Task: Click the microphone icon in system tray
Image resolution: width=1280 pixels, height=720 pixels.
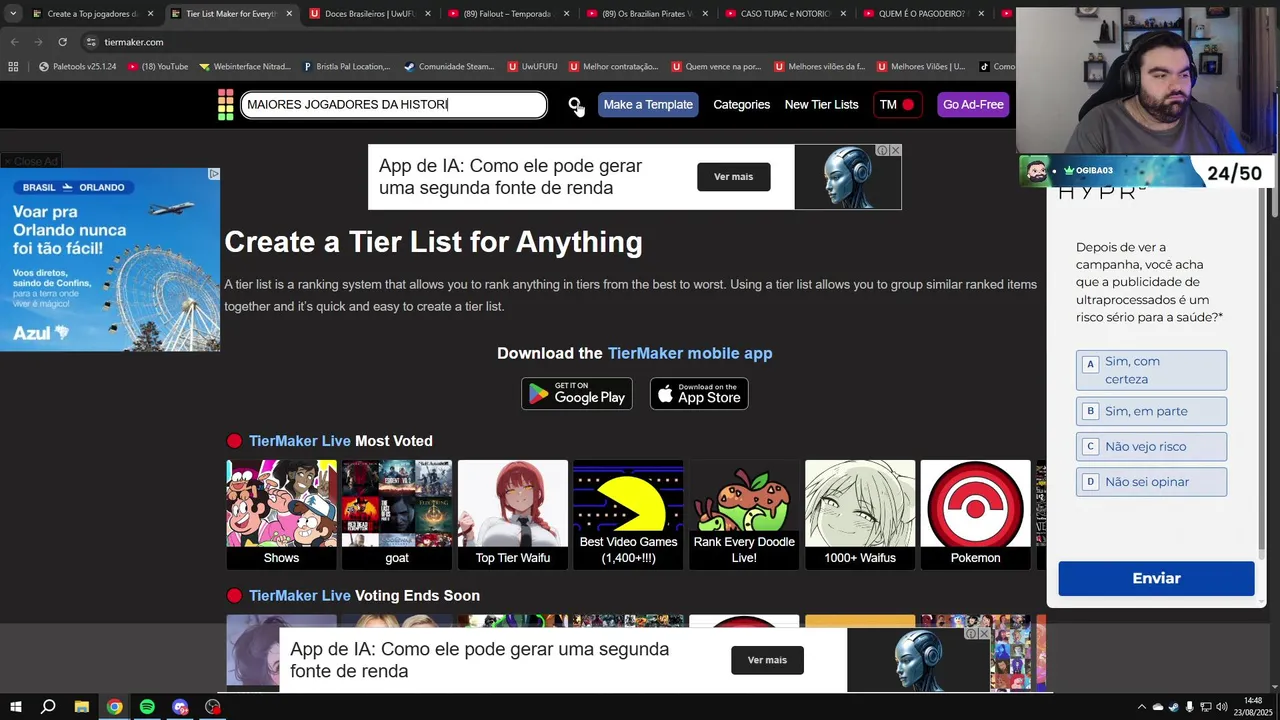Action: click(x=1189, y=707)
